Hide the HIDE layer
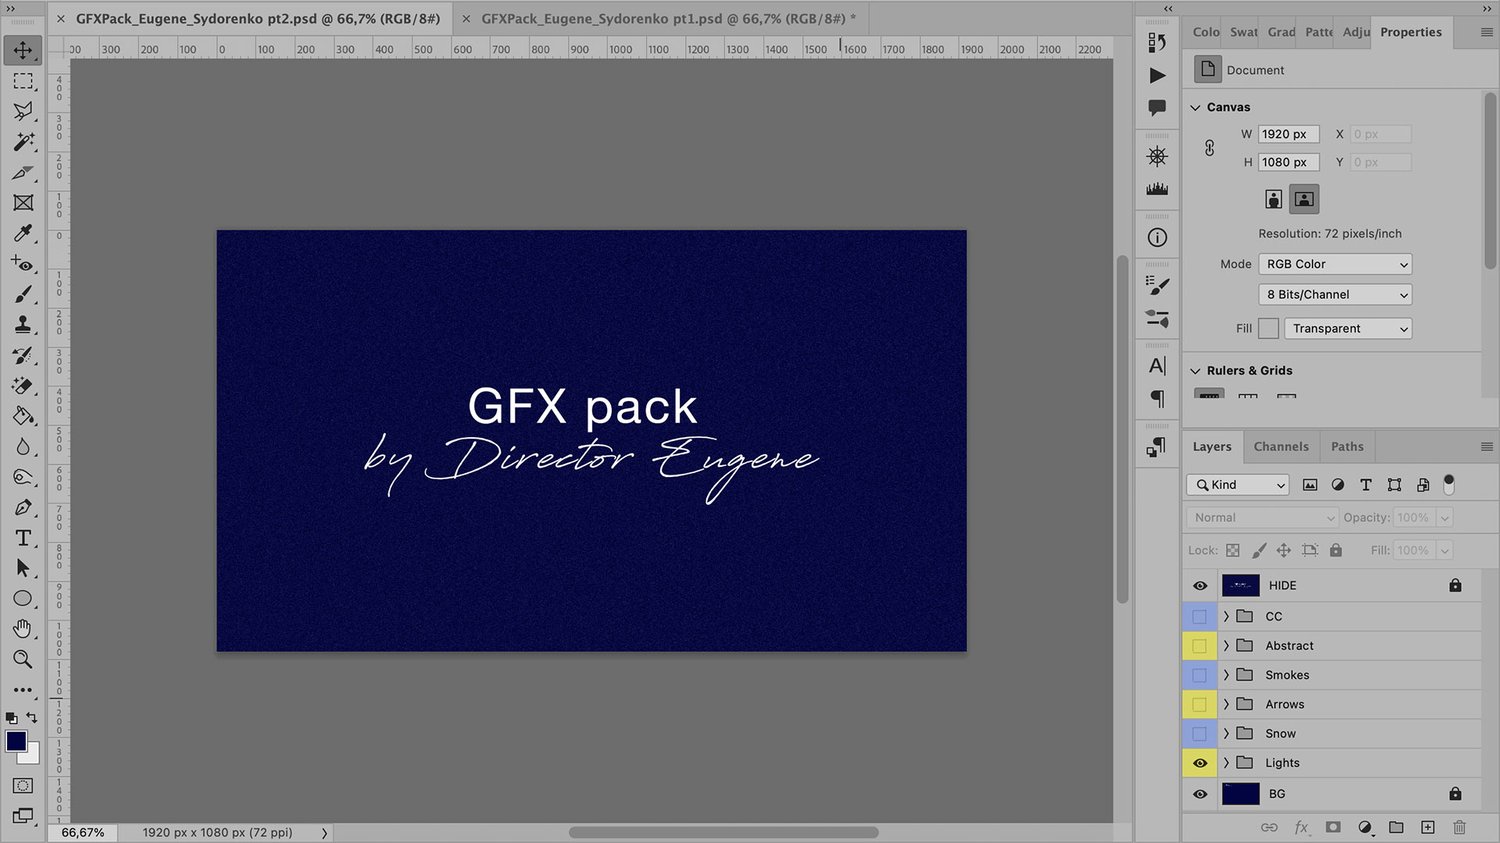The height and width of the screenshot is (843, 1500). pyautogui.click(x=1200, y=586)
